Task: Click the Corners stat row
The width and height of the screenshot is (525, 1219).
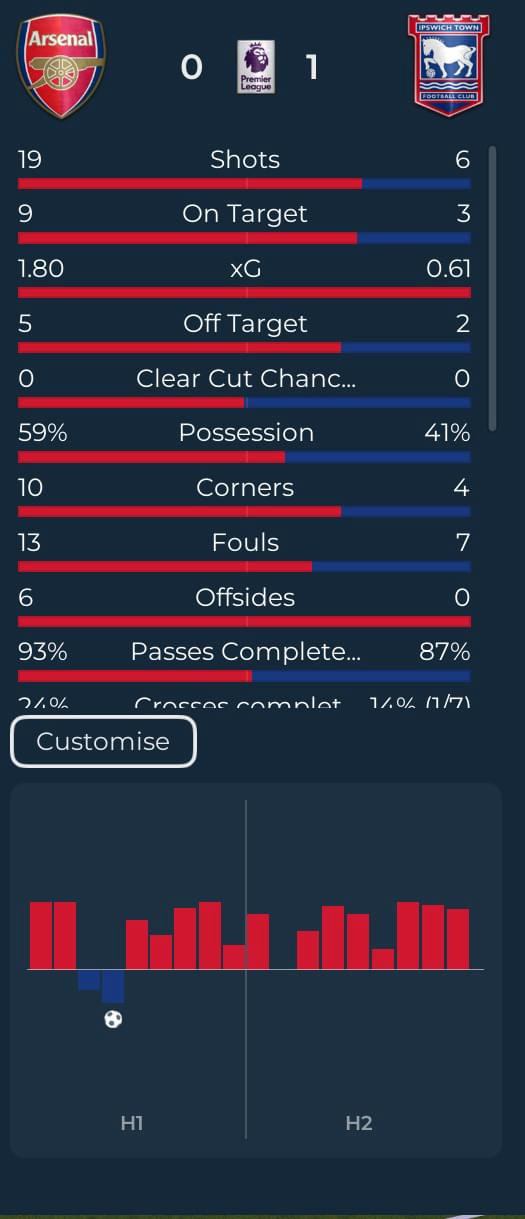Action: tap(244, 496)
